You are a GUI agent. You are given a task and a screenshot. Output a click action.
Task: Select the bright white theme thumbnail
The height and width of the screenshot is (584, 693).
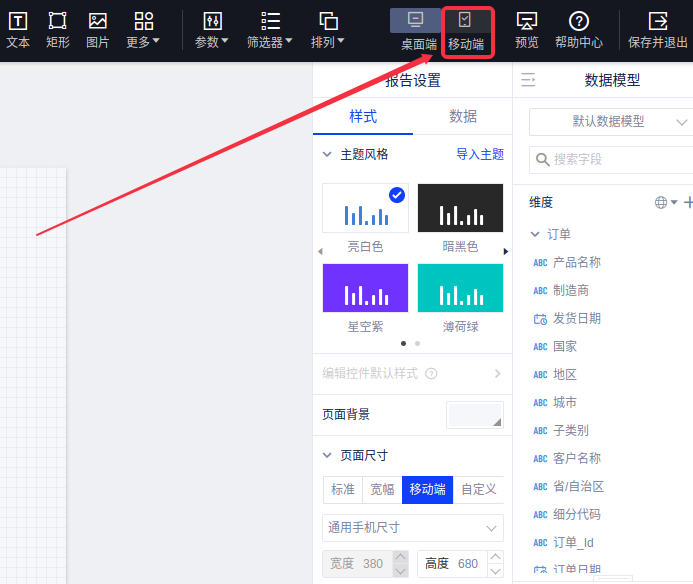point(365,209)
